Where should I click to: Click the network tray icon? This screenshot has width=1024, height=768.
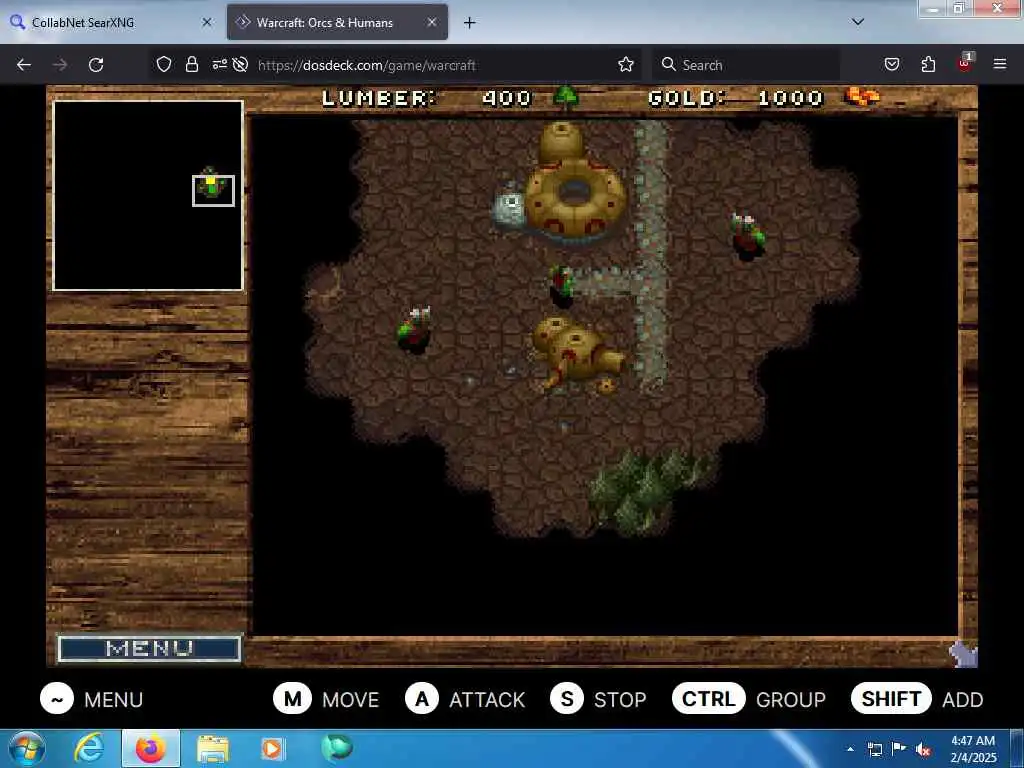[x=875, y=749]
